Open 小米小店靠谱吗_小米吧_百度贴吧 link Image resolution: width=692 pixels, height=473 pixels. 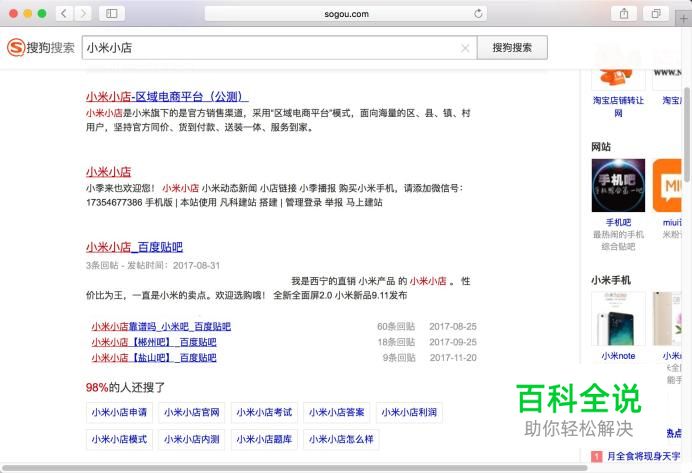161,327
